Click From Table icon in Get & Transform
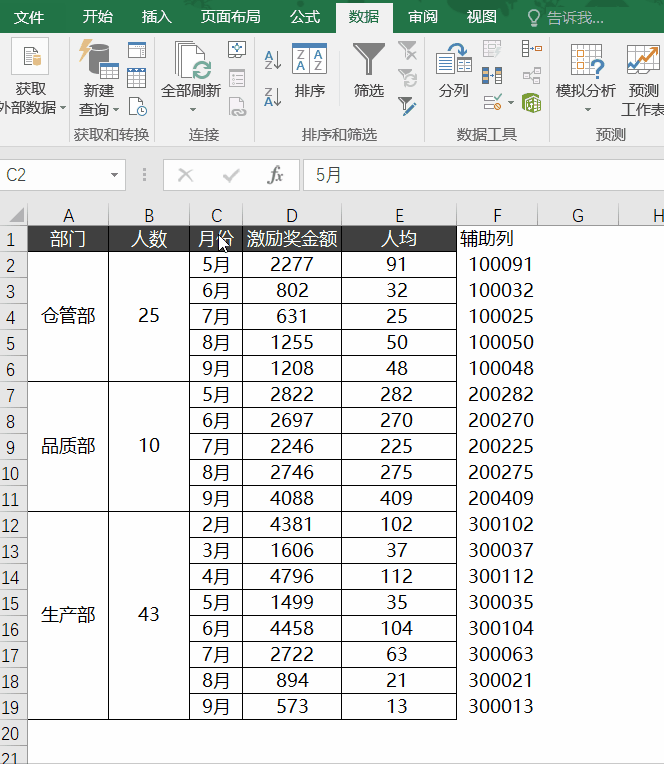 [x=137, y=78]
